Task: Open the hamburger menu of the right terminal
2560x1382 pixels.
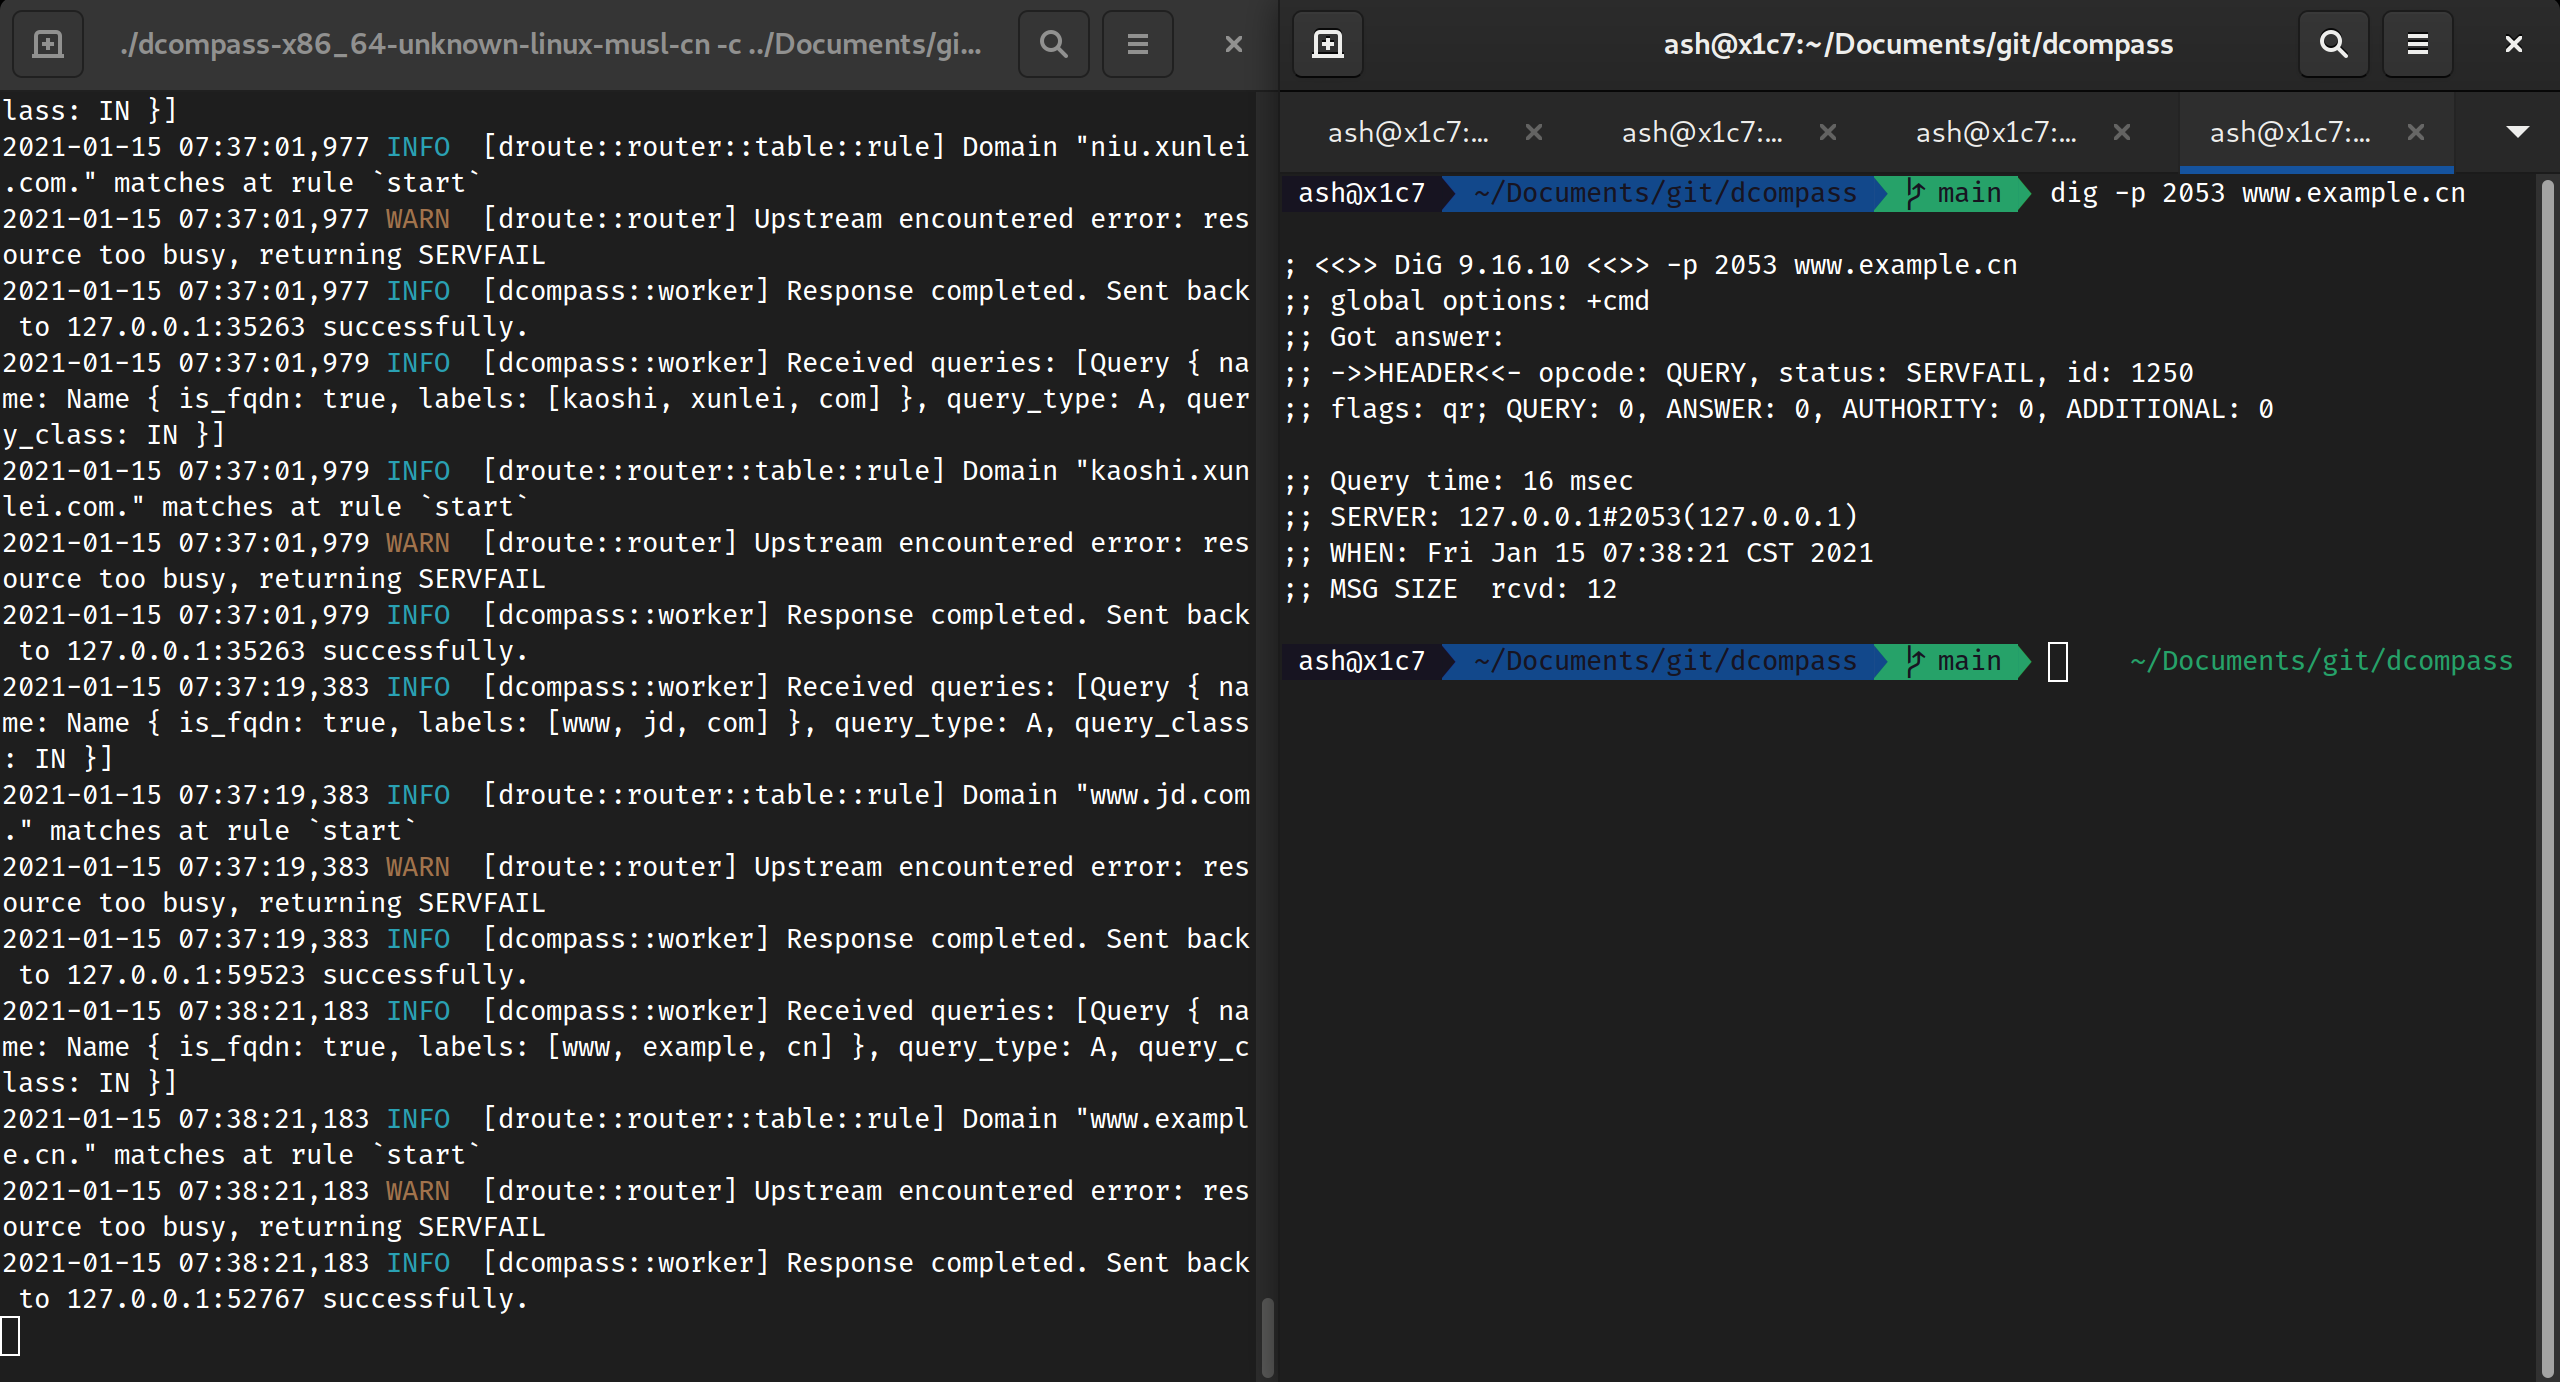Action: tap(2418, 43)
